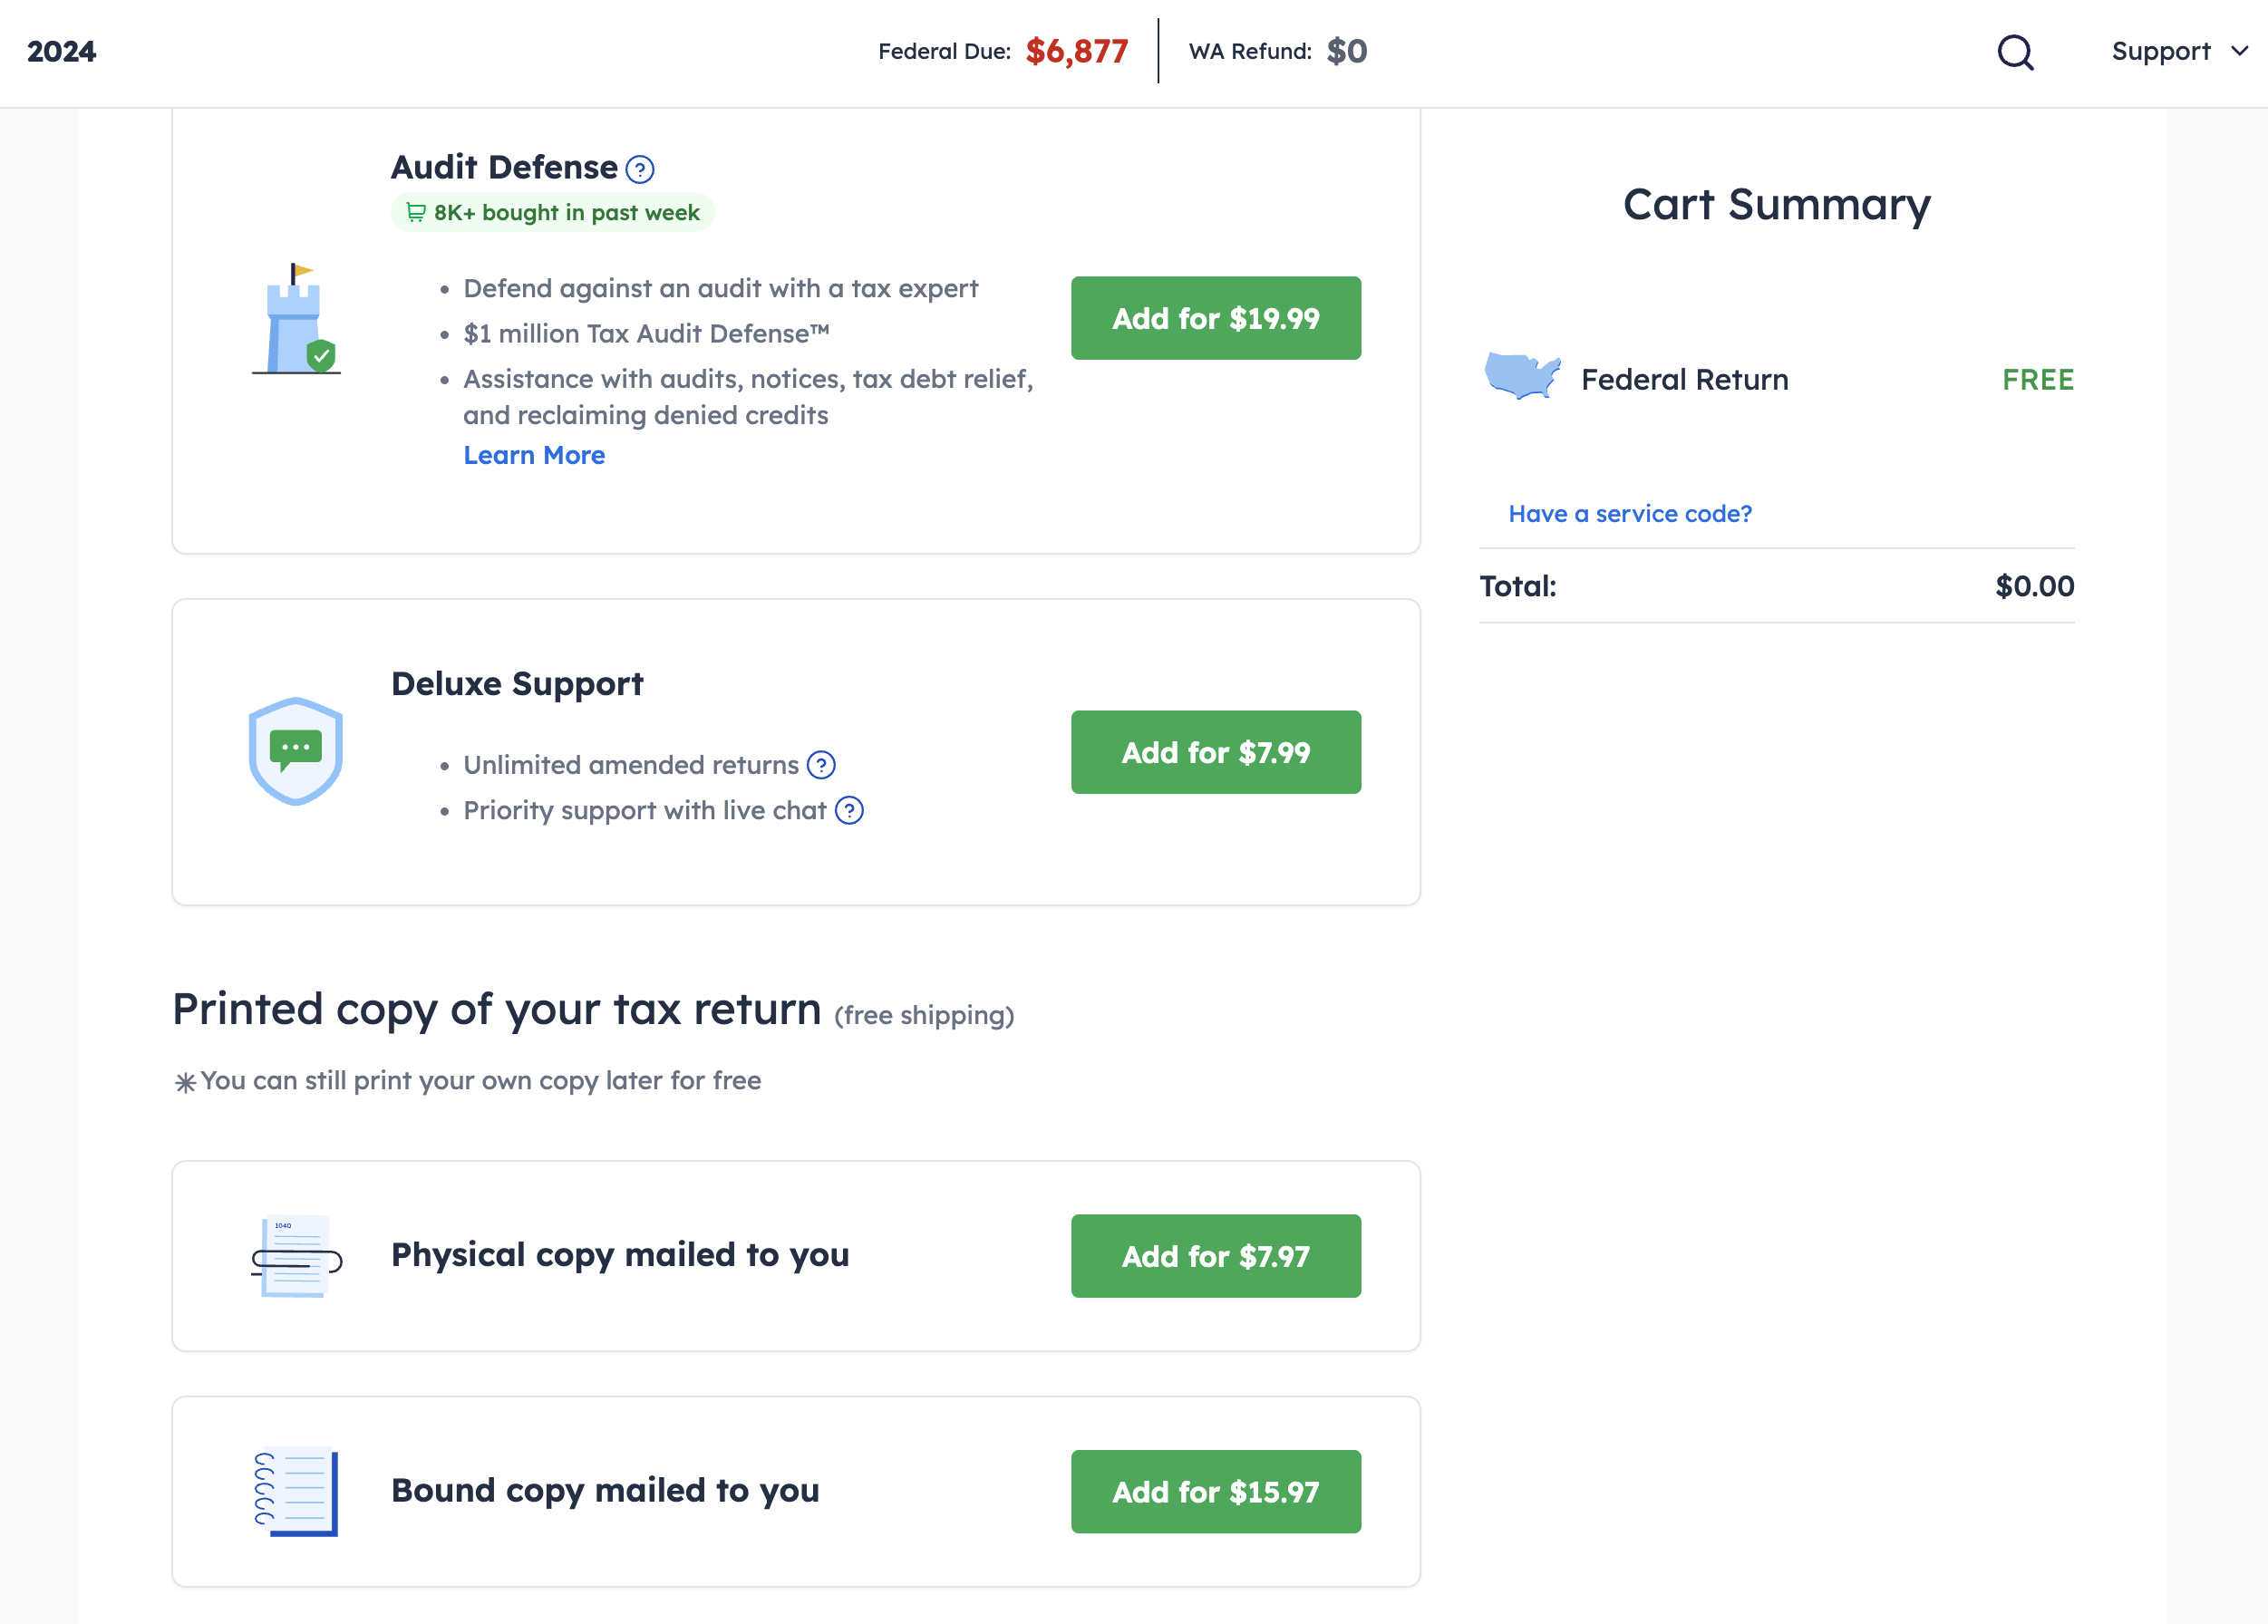Click Priority support live chat help icon
This screenshot has height=1624, width=2268.
coord(849,810)
